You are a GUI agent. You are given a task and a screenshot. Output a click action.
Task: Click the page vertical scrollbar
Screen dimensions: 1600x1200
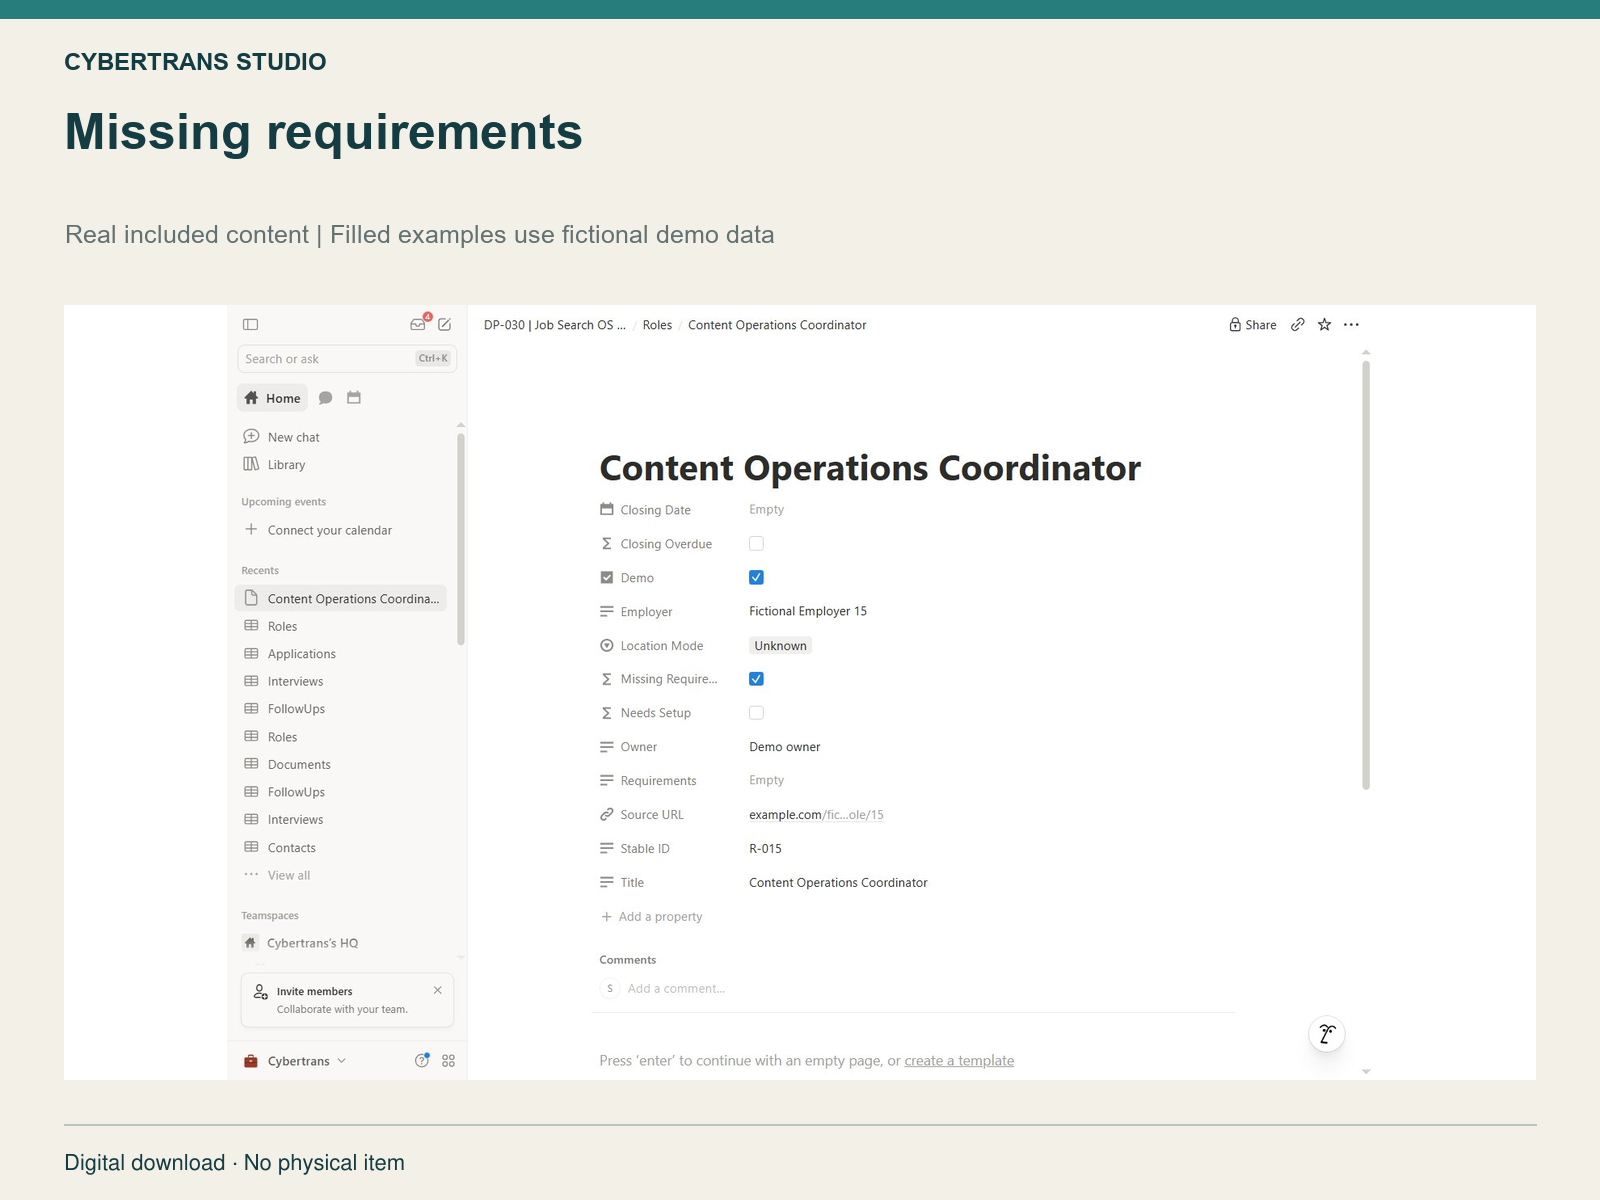pyautogui.click(x=1366, y=575)
